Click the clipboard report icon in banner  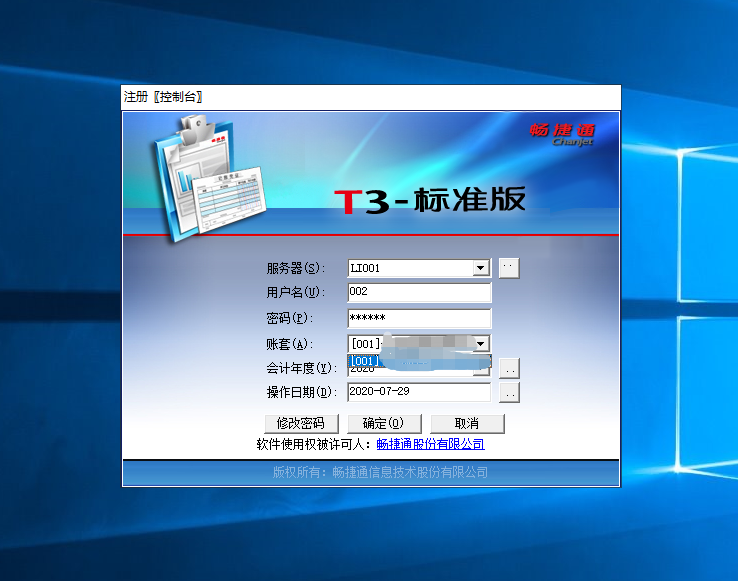pyautogui.click(x=209, y=179)
